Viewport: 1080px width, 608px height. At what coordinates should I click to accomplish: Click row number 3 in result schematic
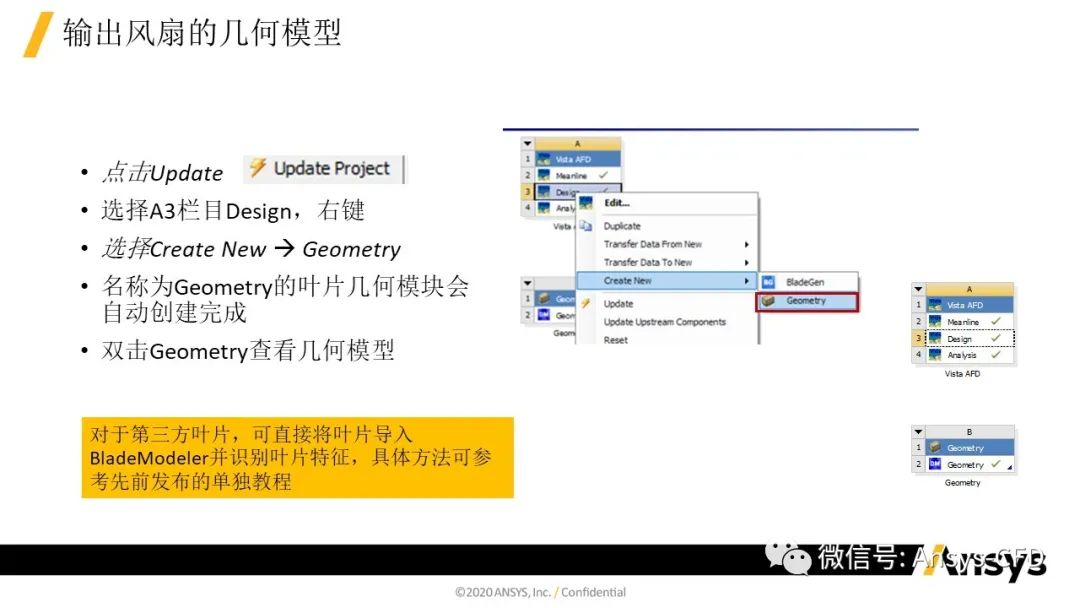(918, 338)
